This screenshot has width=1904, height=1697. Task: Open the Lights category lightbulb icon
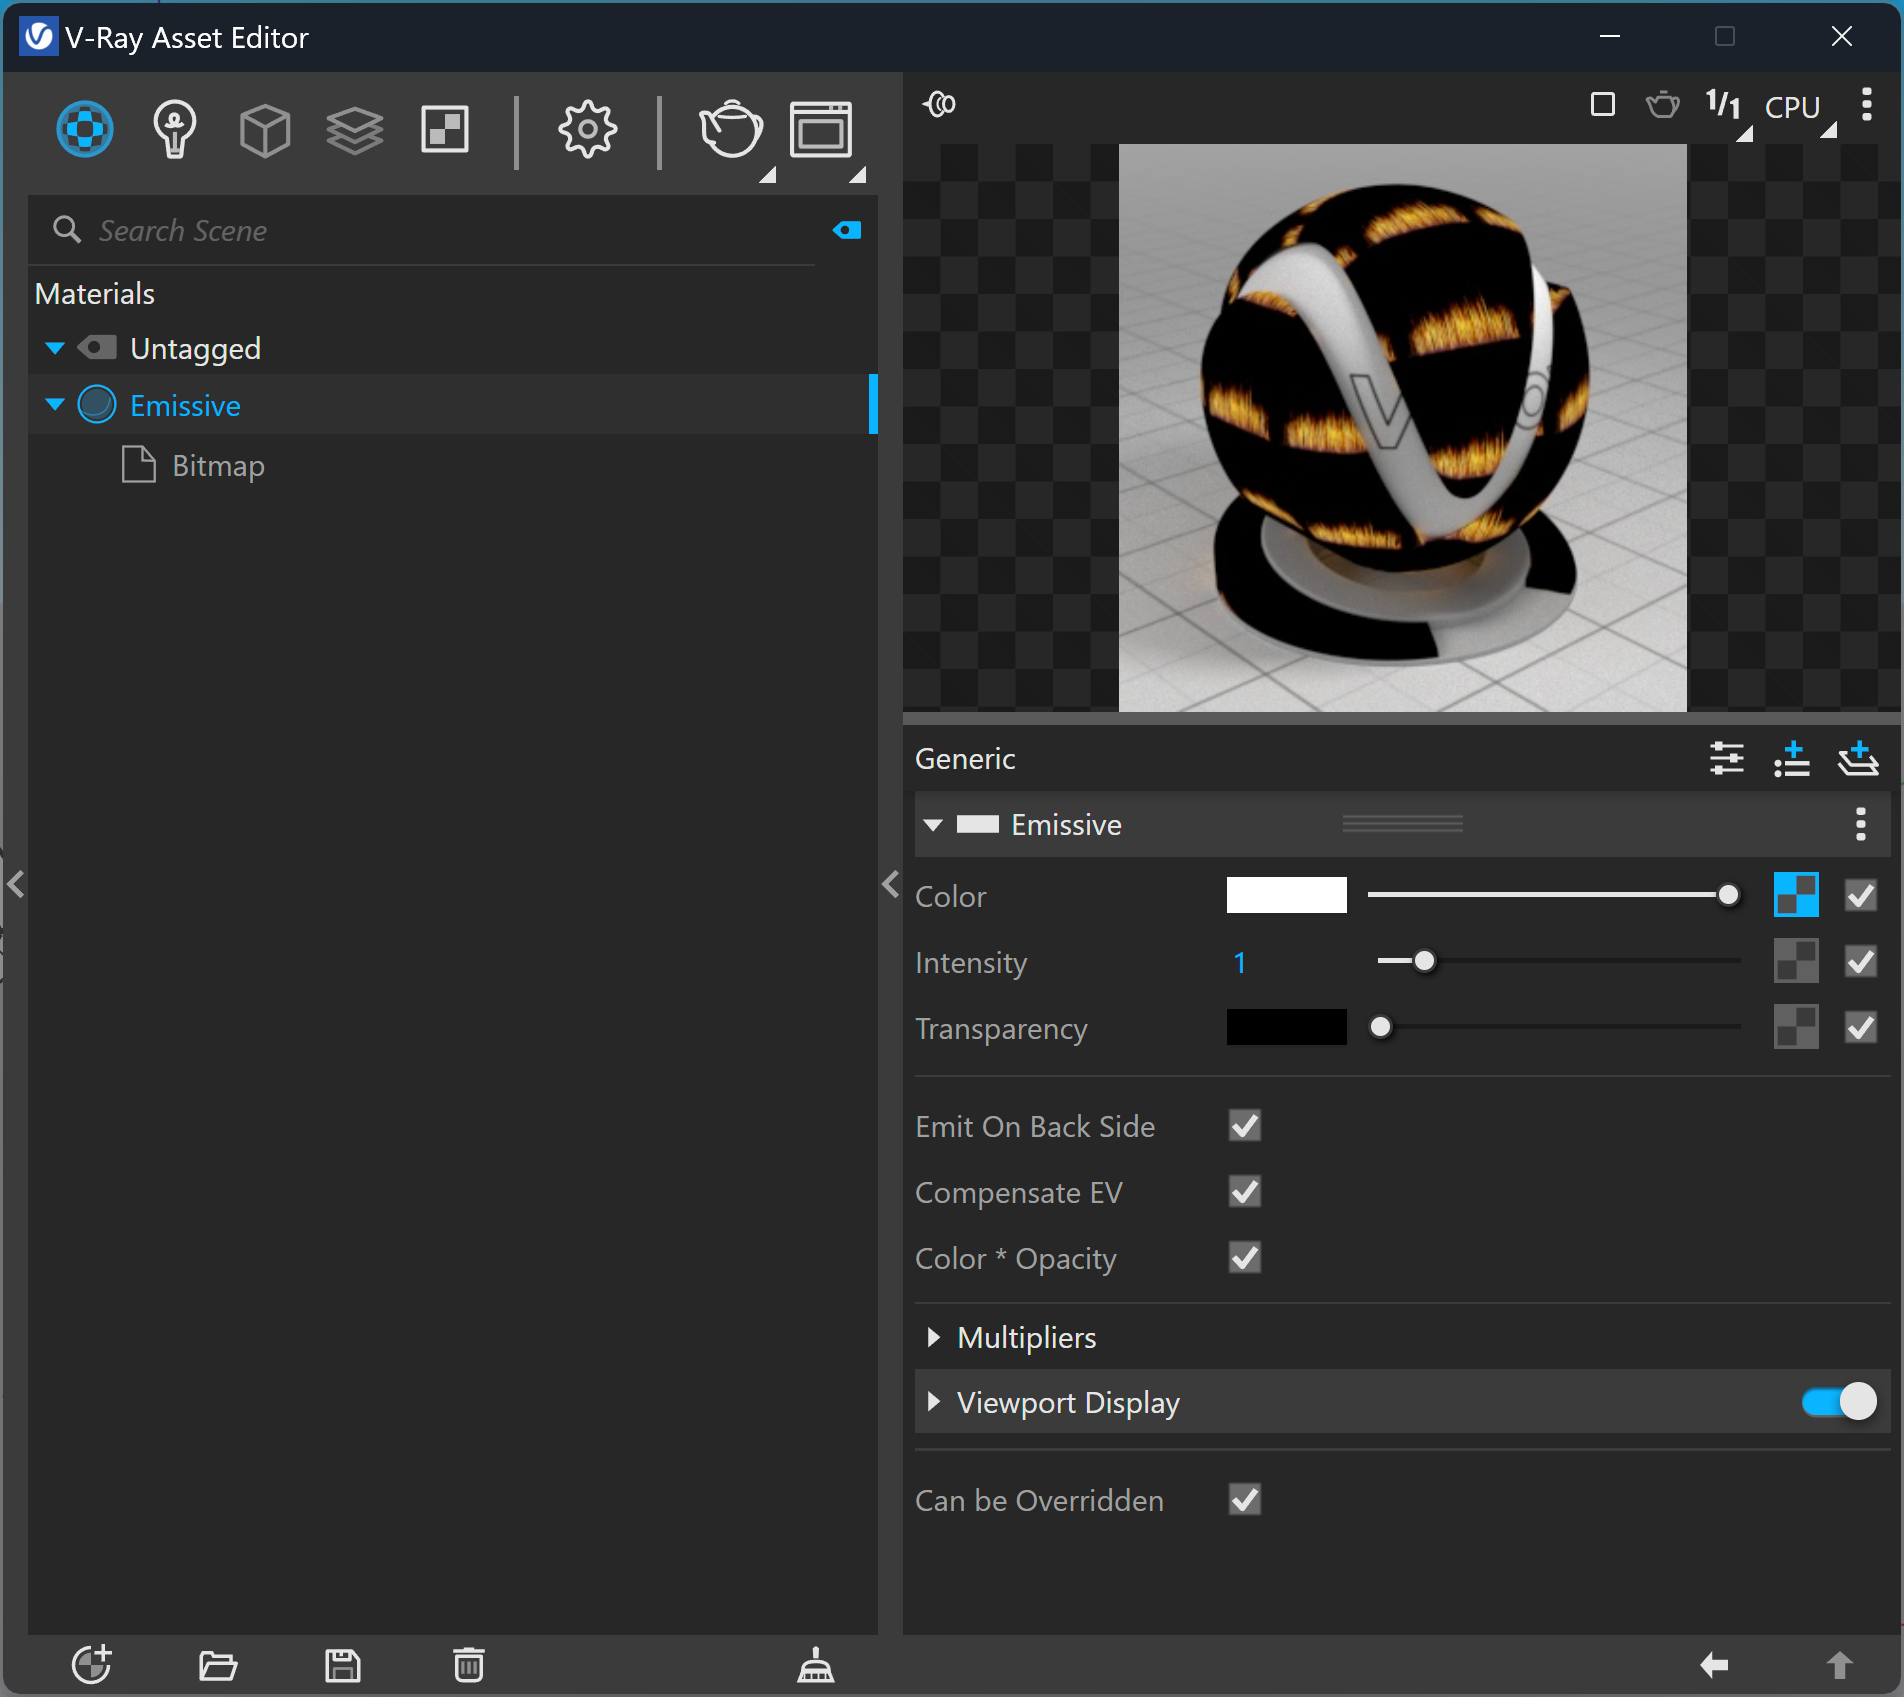point(174,129)
